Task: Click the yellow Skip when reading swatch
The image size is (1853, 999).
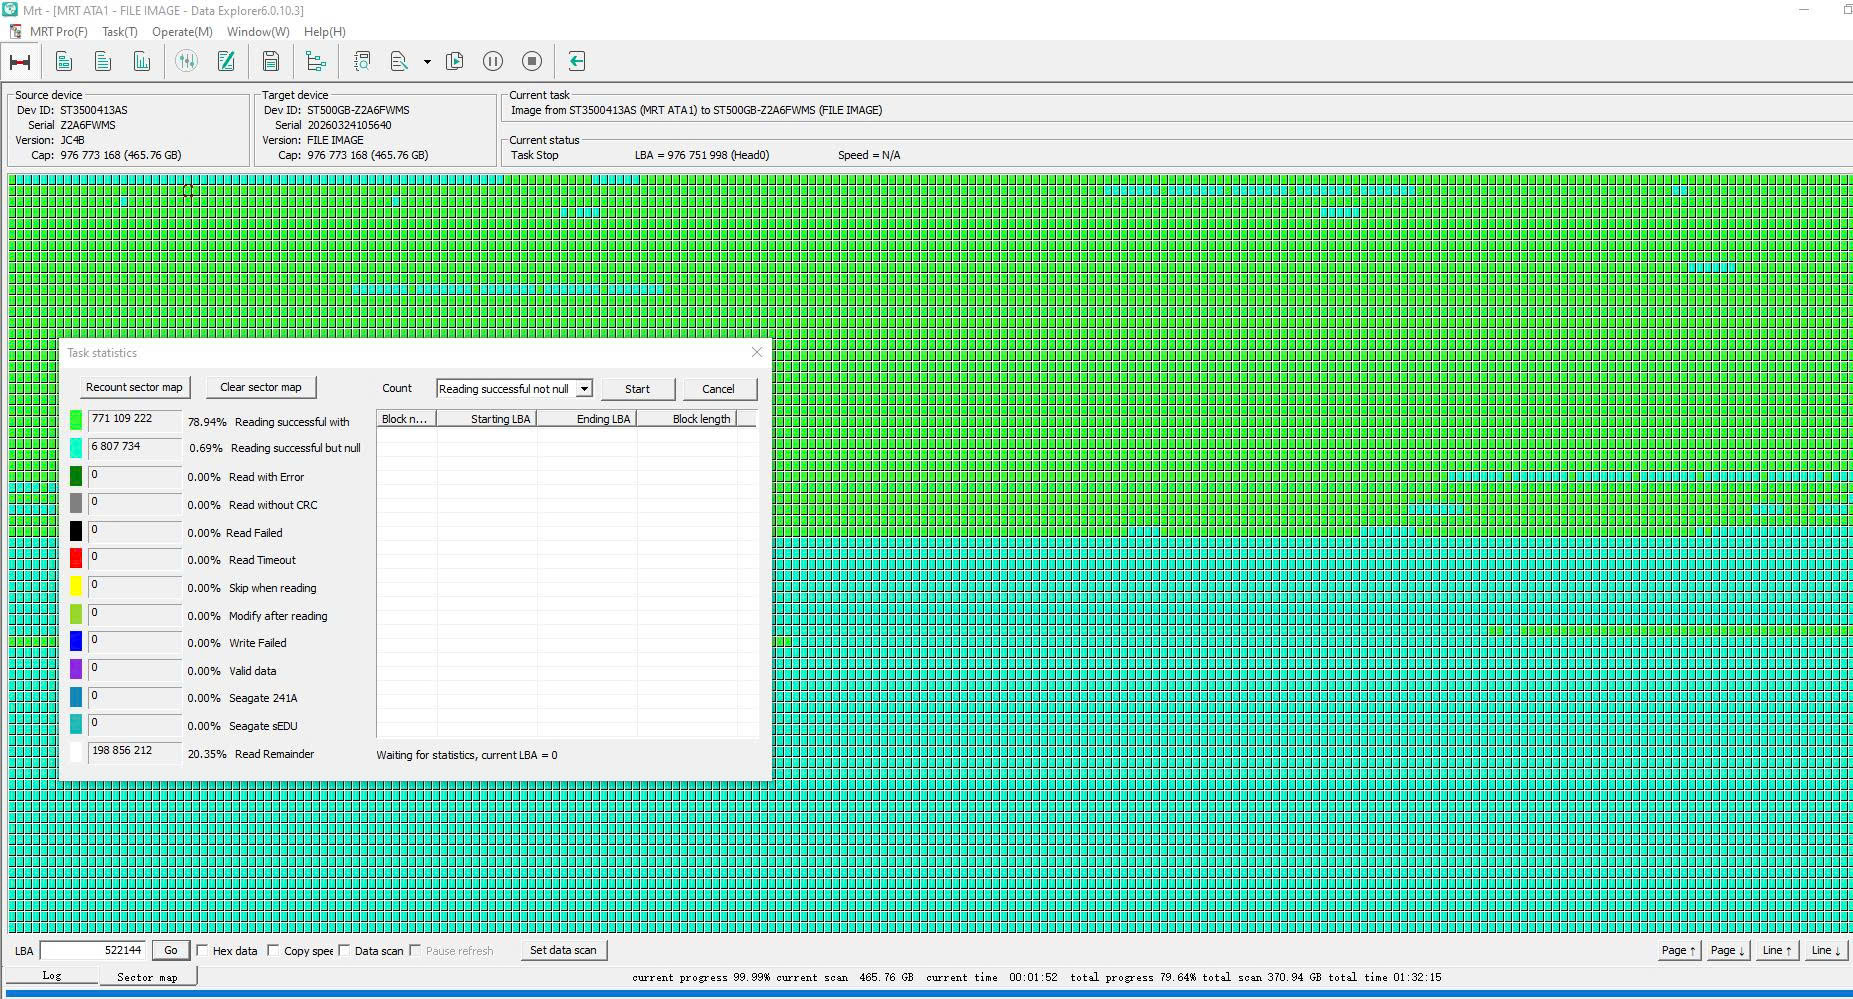Action: click(x=76, y=586)
